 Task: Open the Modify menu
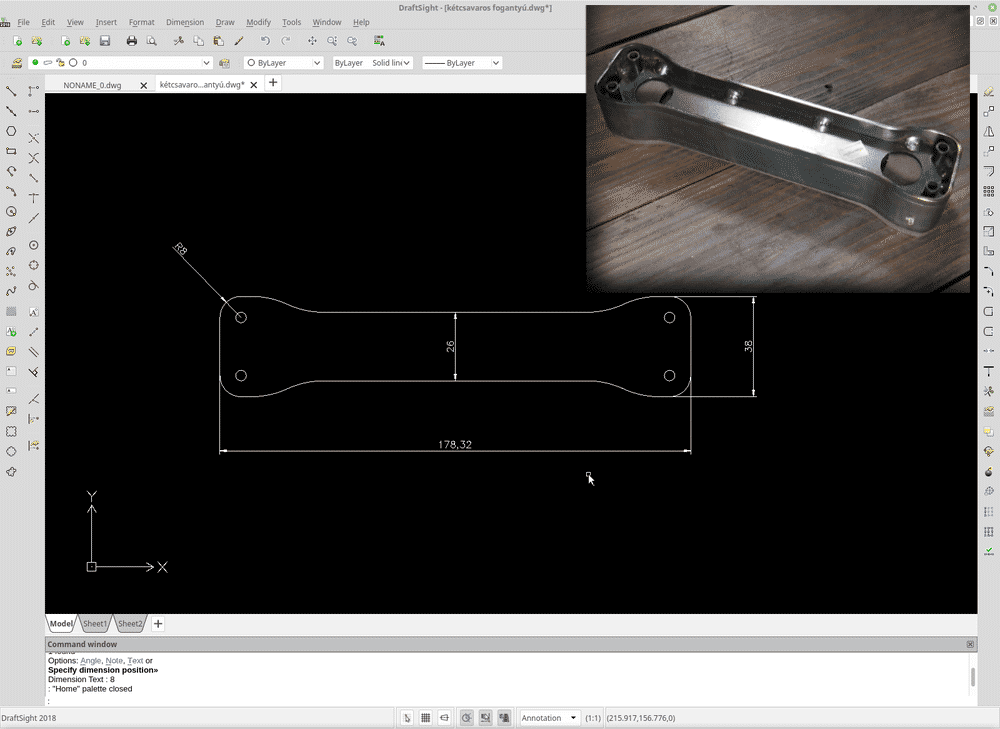(258, 22)
